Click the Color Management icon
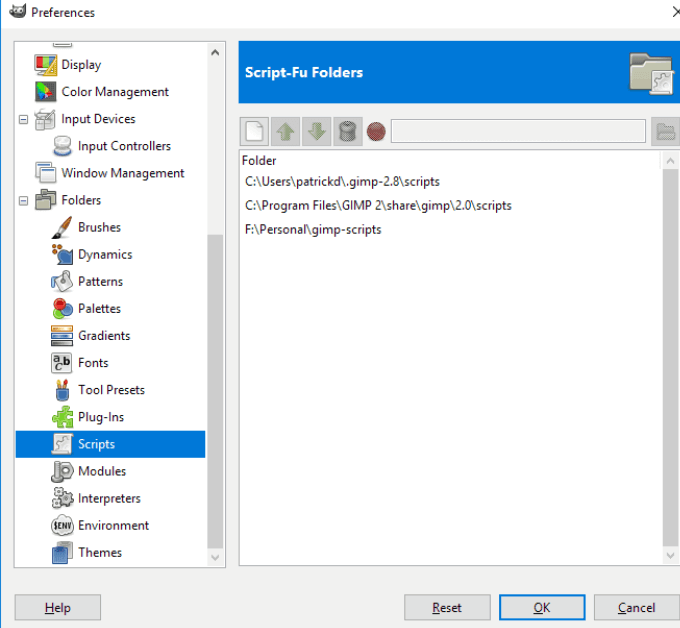The image size is (680, 628). point(46,92)
